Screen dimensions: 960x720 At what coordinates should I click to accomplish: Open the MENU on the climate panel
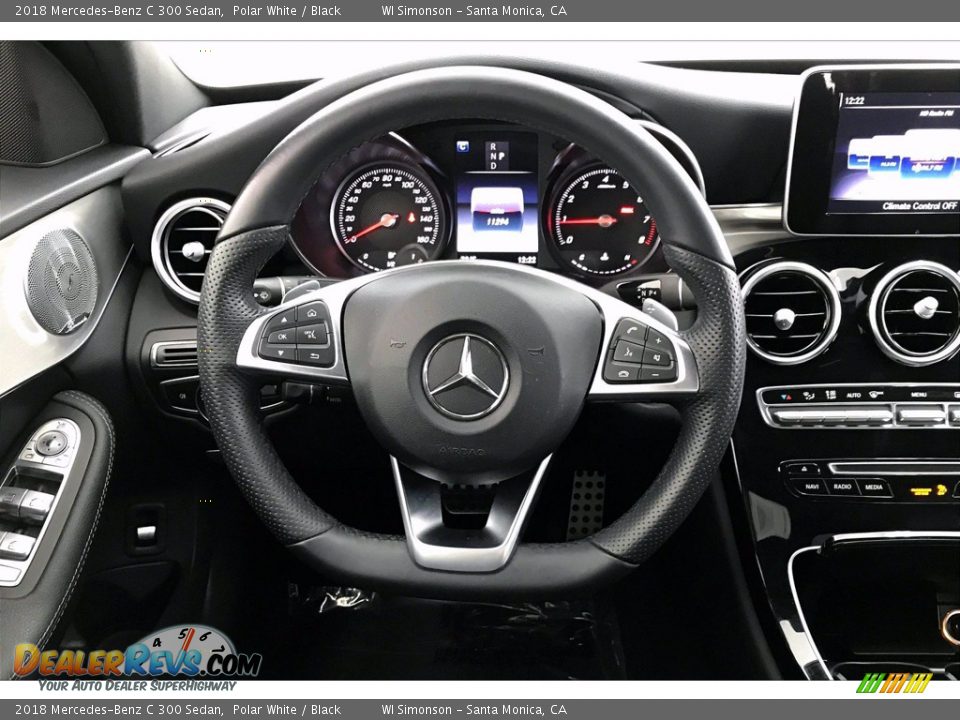[x=919, y=394]
